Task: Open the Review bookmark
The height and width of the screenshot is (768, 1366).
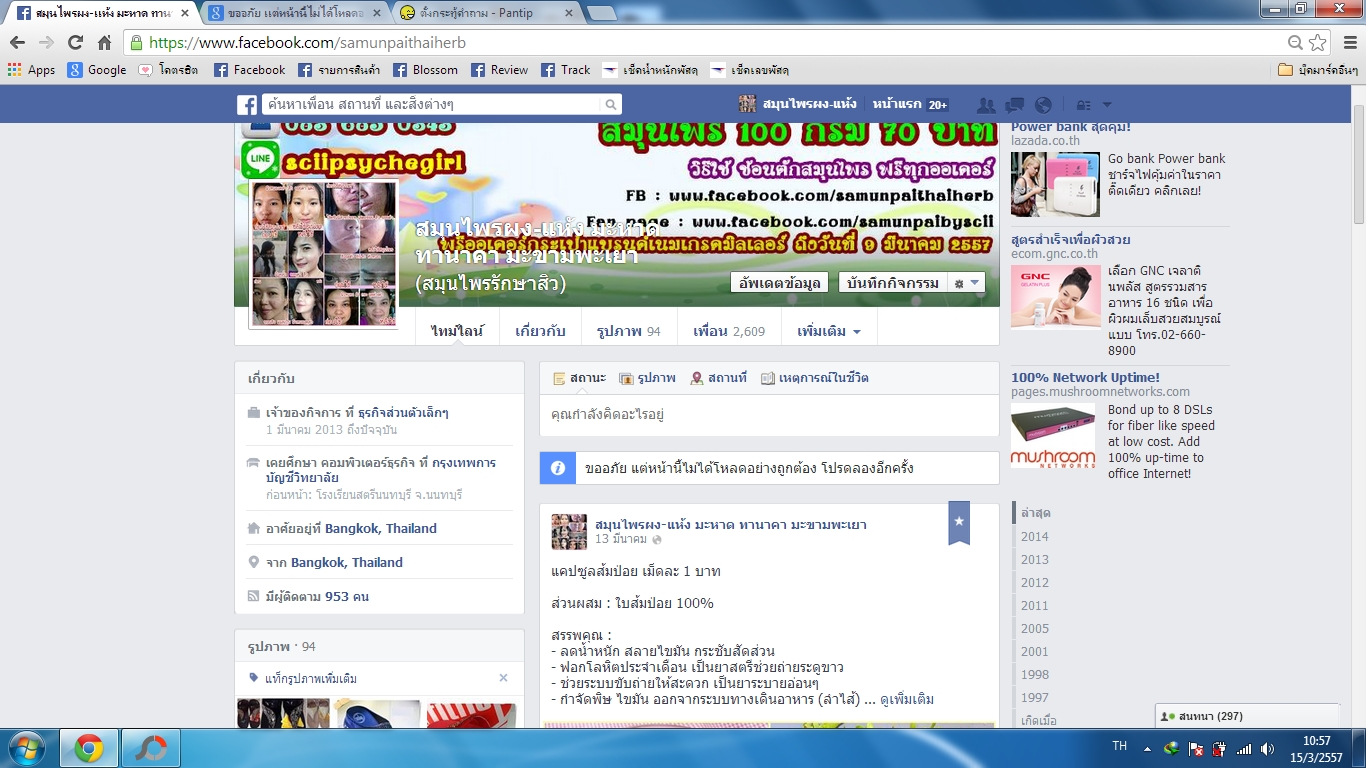Action: (499, 70)
